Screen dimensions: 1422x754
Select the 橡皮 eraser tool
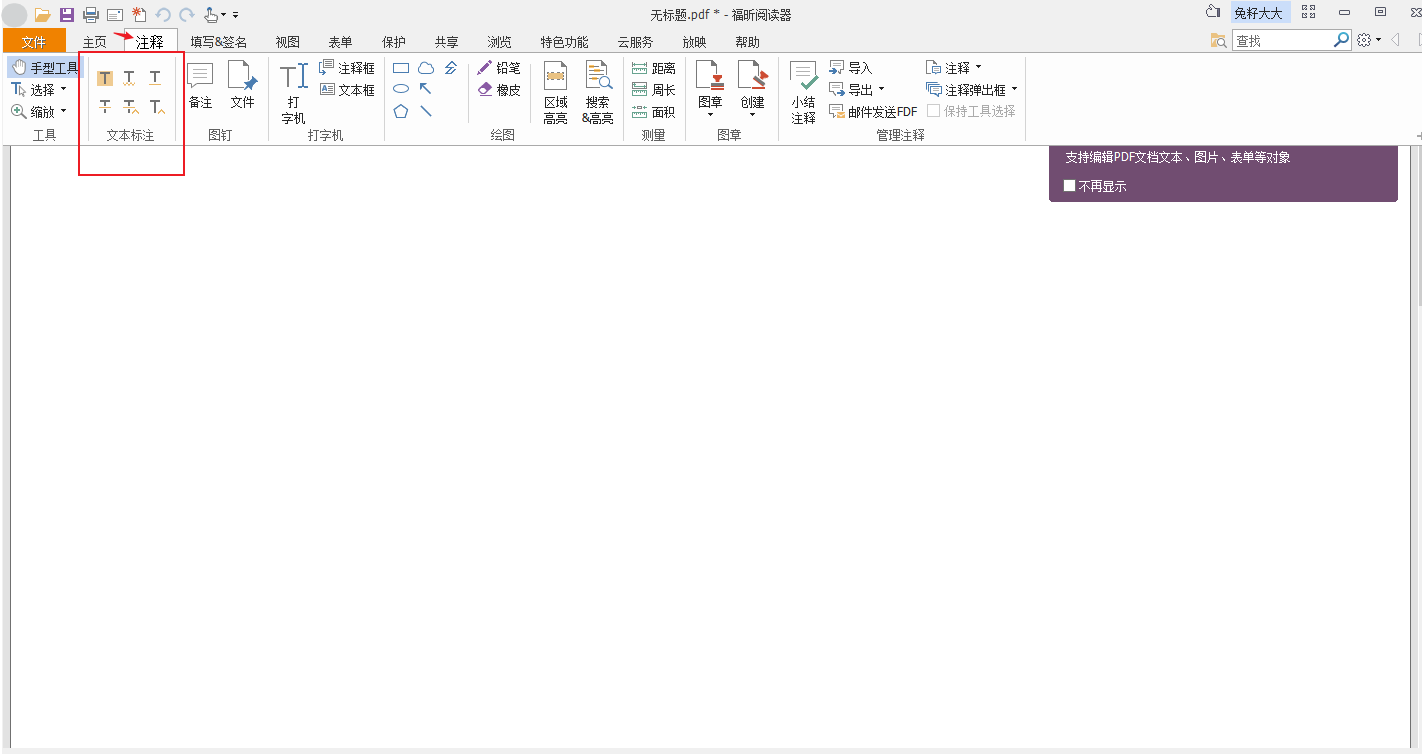(x=500, y=88)
